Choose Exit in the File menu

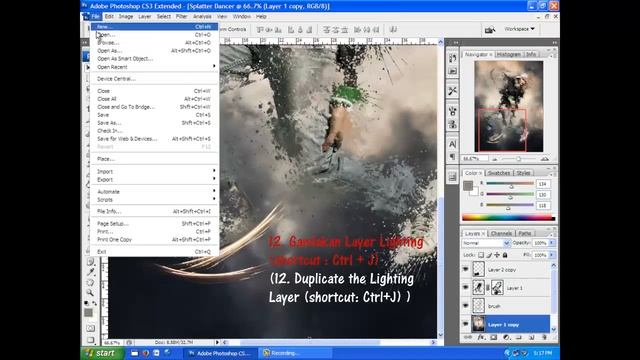(x=155, y=252)
